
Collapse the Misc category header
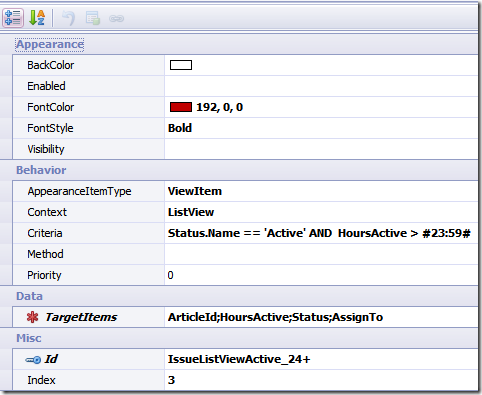(29, 338)
